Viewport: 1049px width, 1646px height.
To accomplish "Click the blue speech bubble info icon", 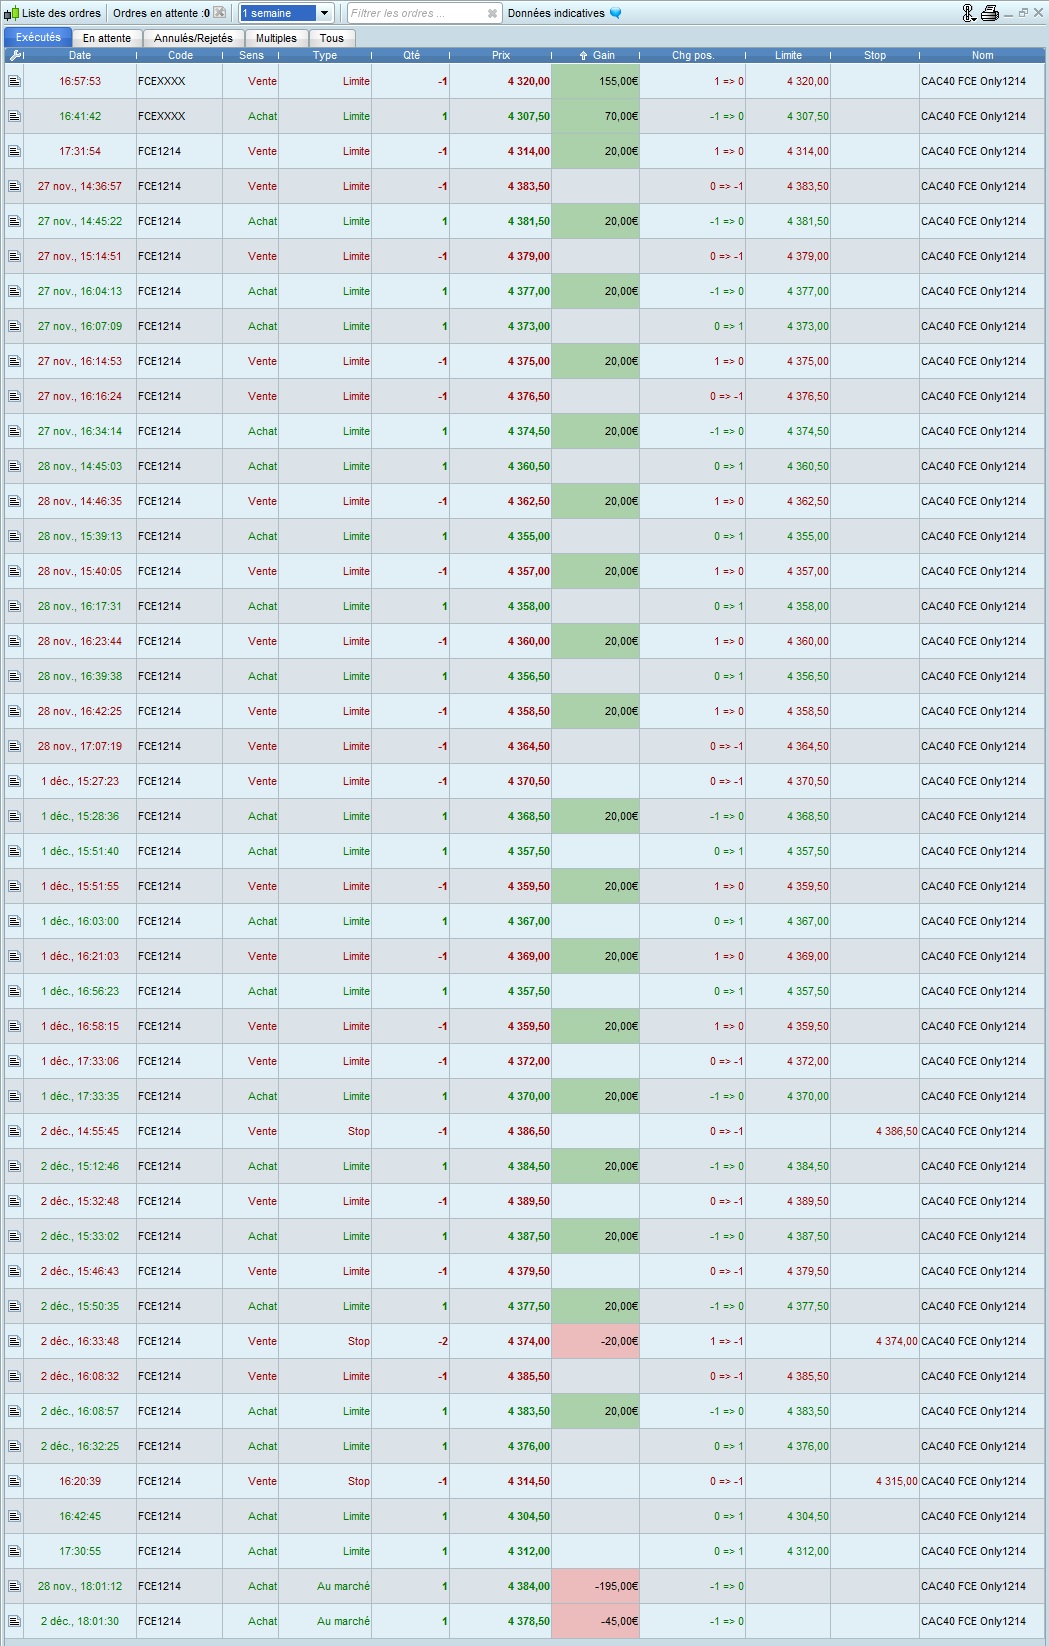I will (x=616, y=13).
